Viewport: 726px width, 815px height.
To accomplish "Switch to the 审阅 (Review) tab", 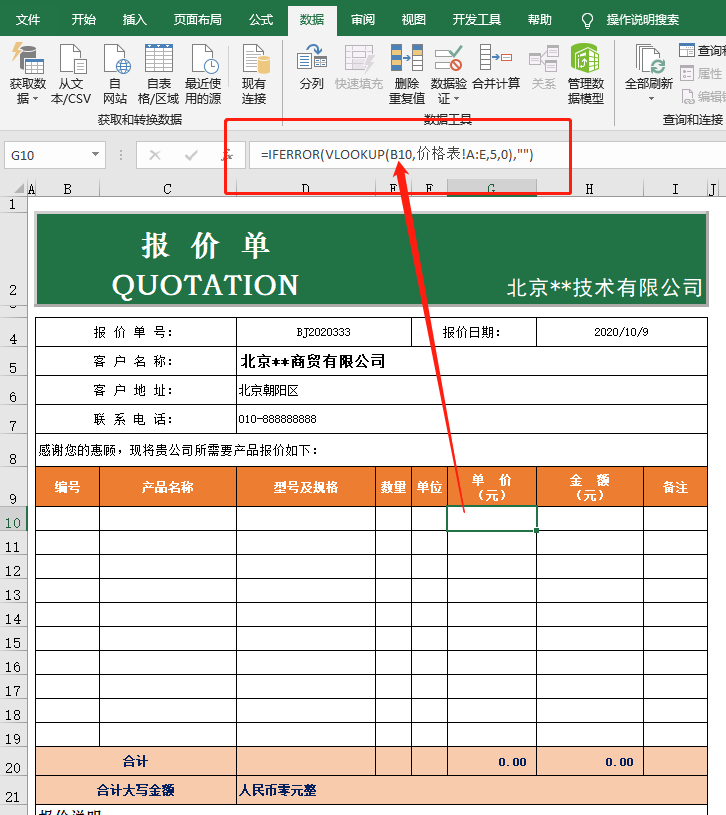I will 363,20.
